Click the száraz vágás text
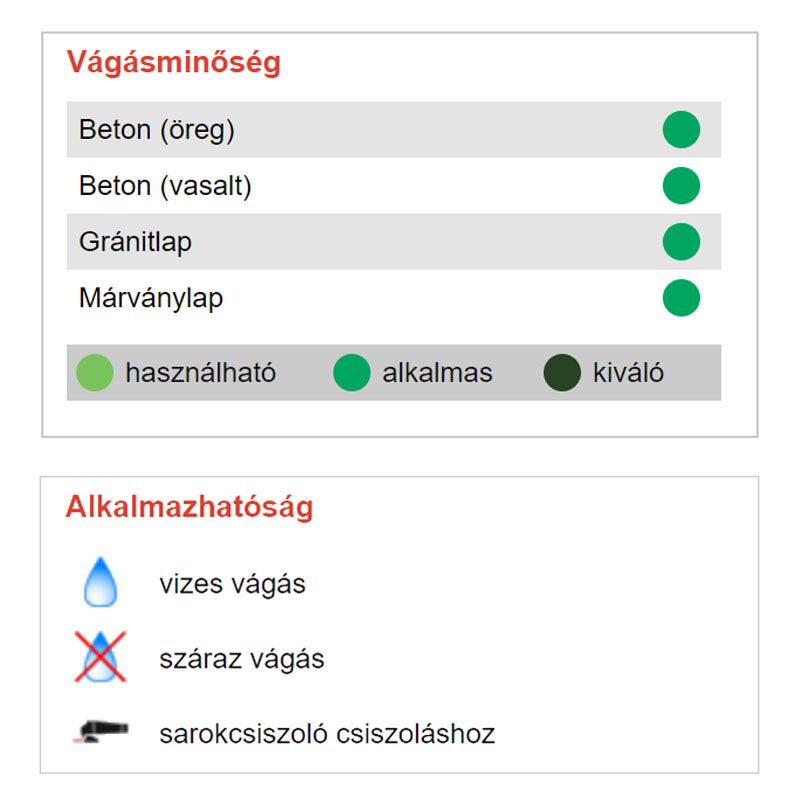This screenshot has height=800, width=800. click(241, 659)
